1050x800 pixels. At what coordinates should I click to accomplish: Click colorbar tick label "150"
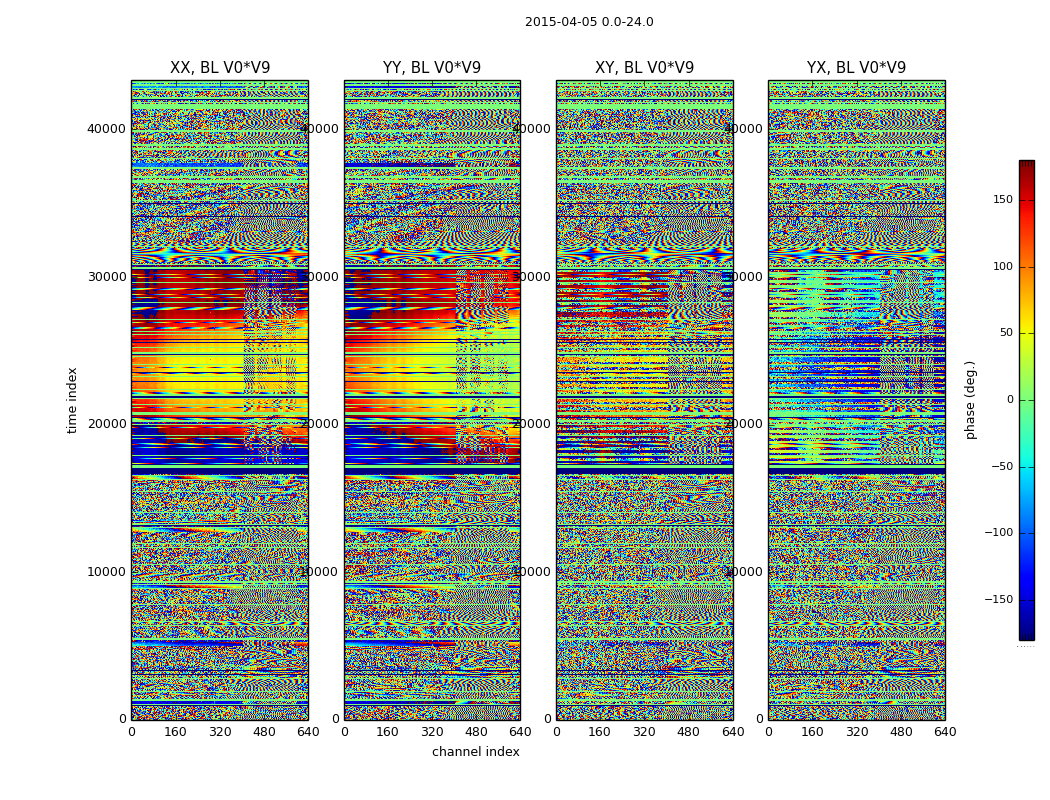[1003, 199]
